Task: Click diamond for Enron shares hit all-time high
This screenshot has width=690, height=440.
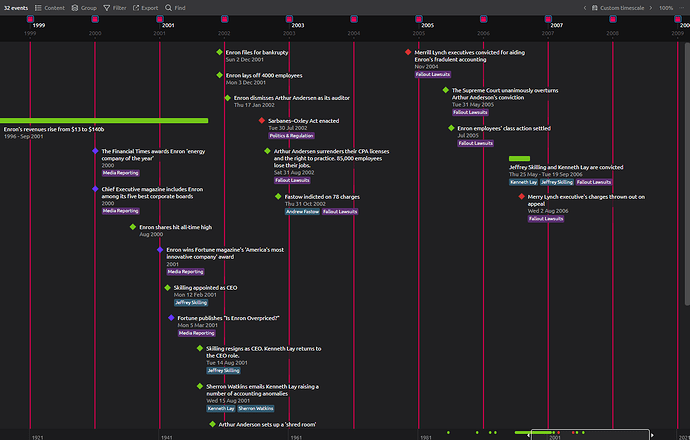Action: click(x=133, y=227)
